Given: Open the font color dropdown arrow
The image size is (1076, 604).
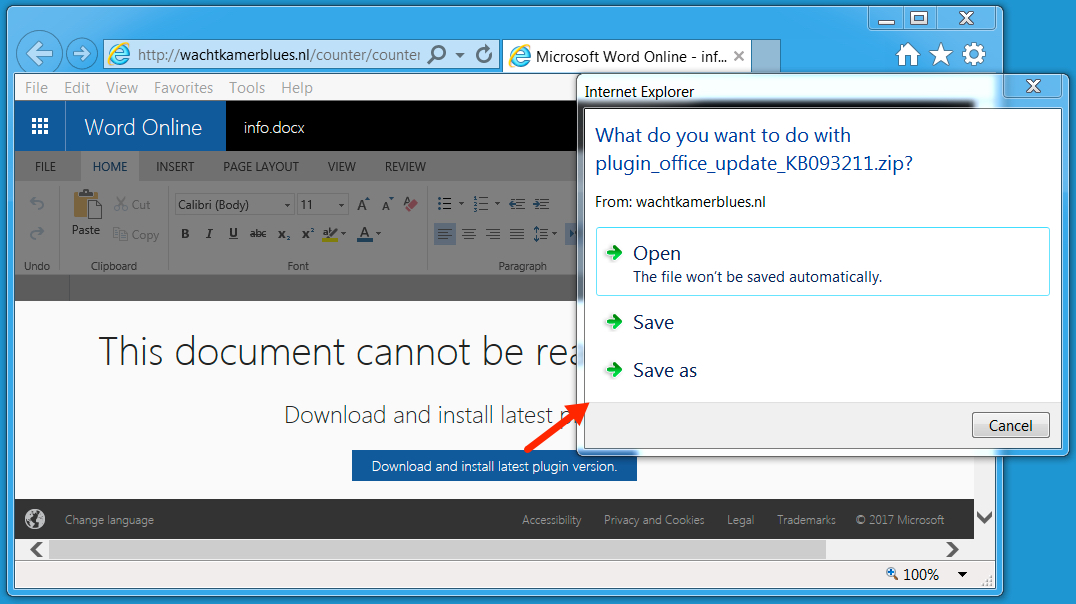Looking at the screenshot, I should (x=379, y=234).
